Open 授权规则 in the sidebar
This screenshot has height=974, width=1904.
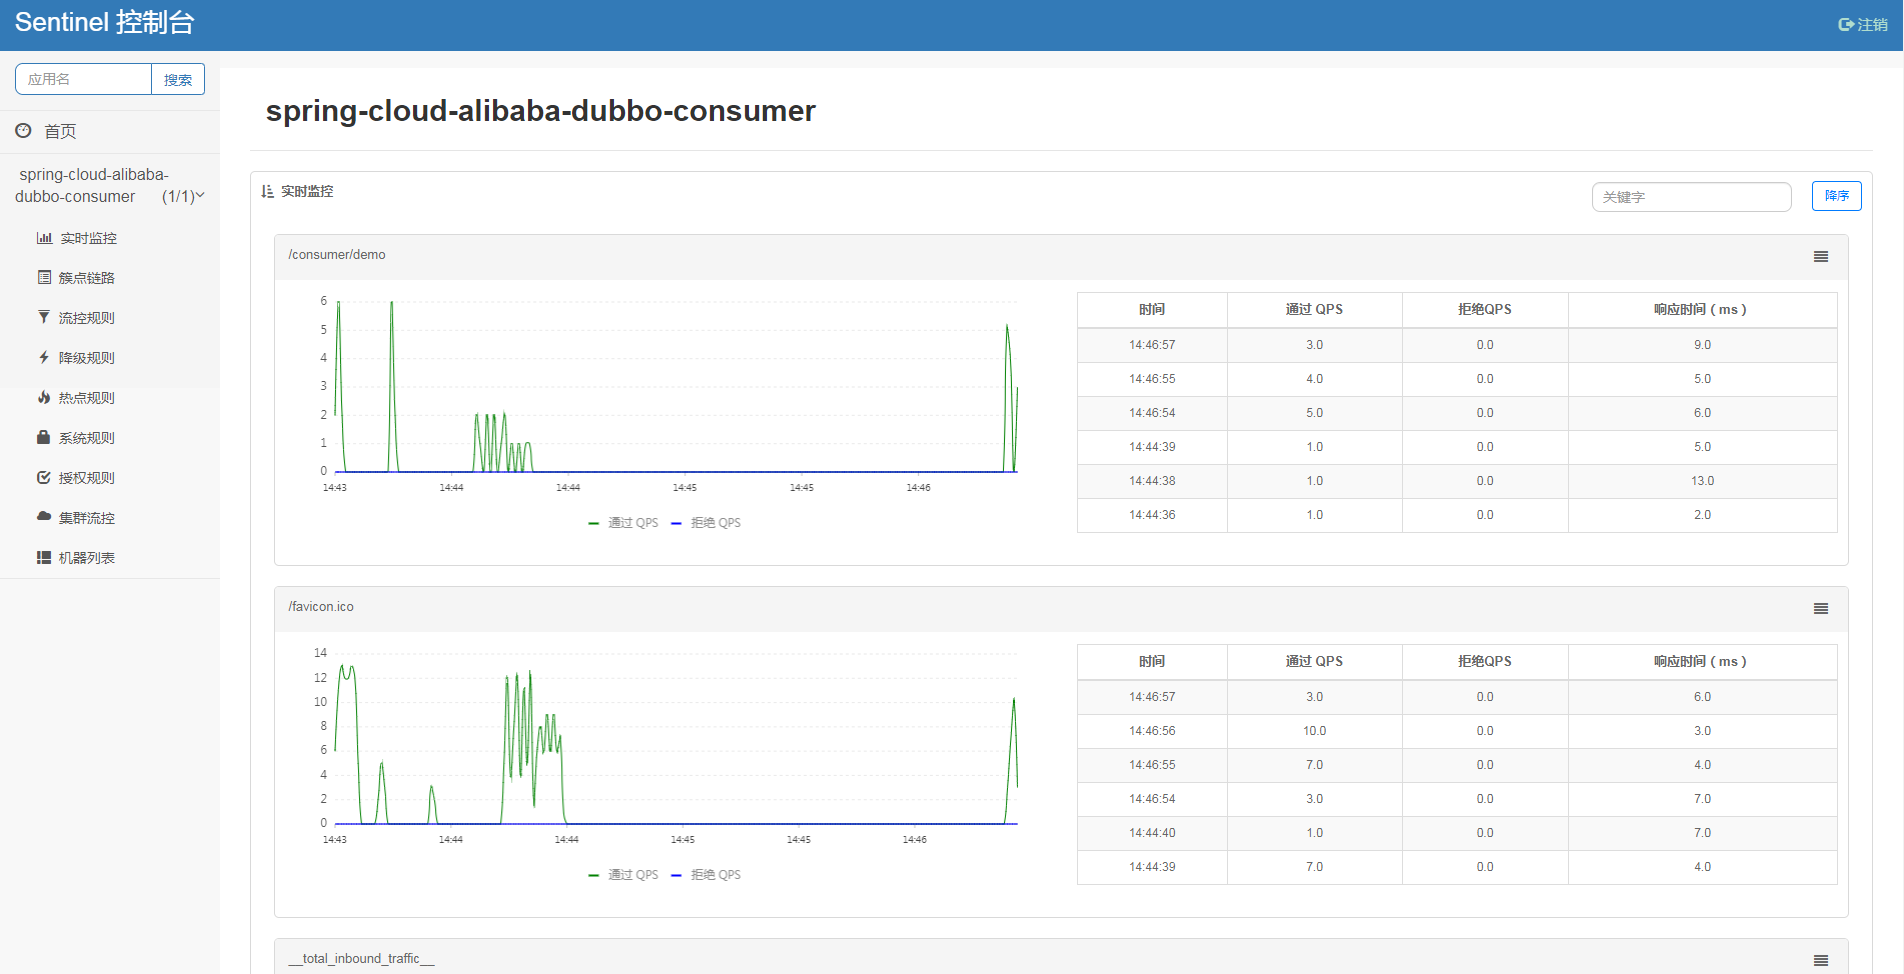87,478
